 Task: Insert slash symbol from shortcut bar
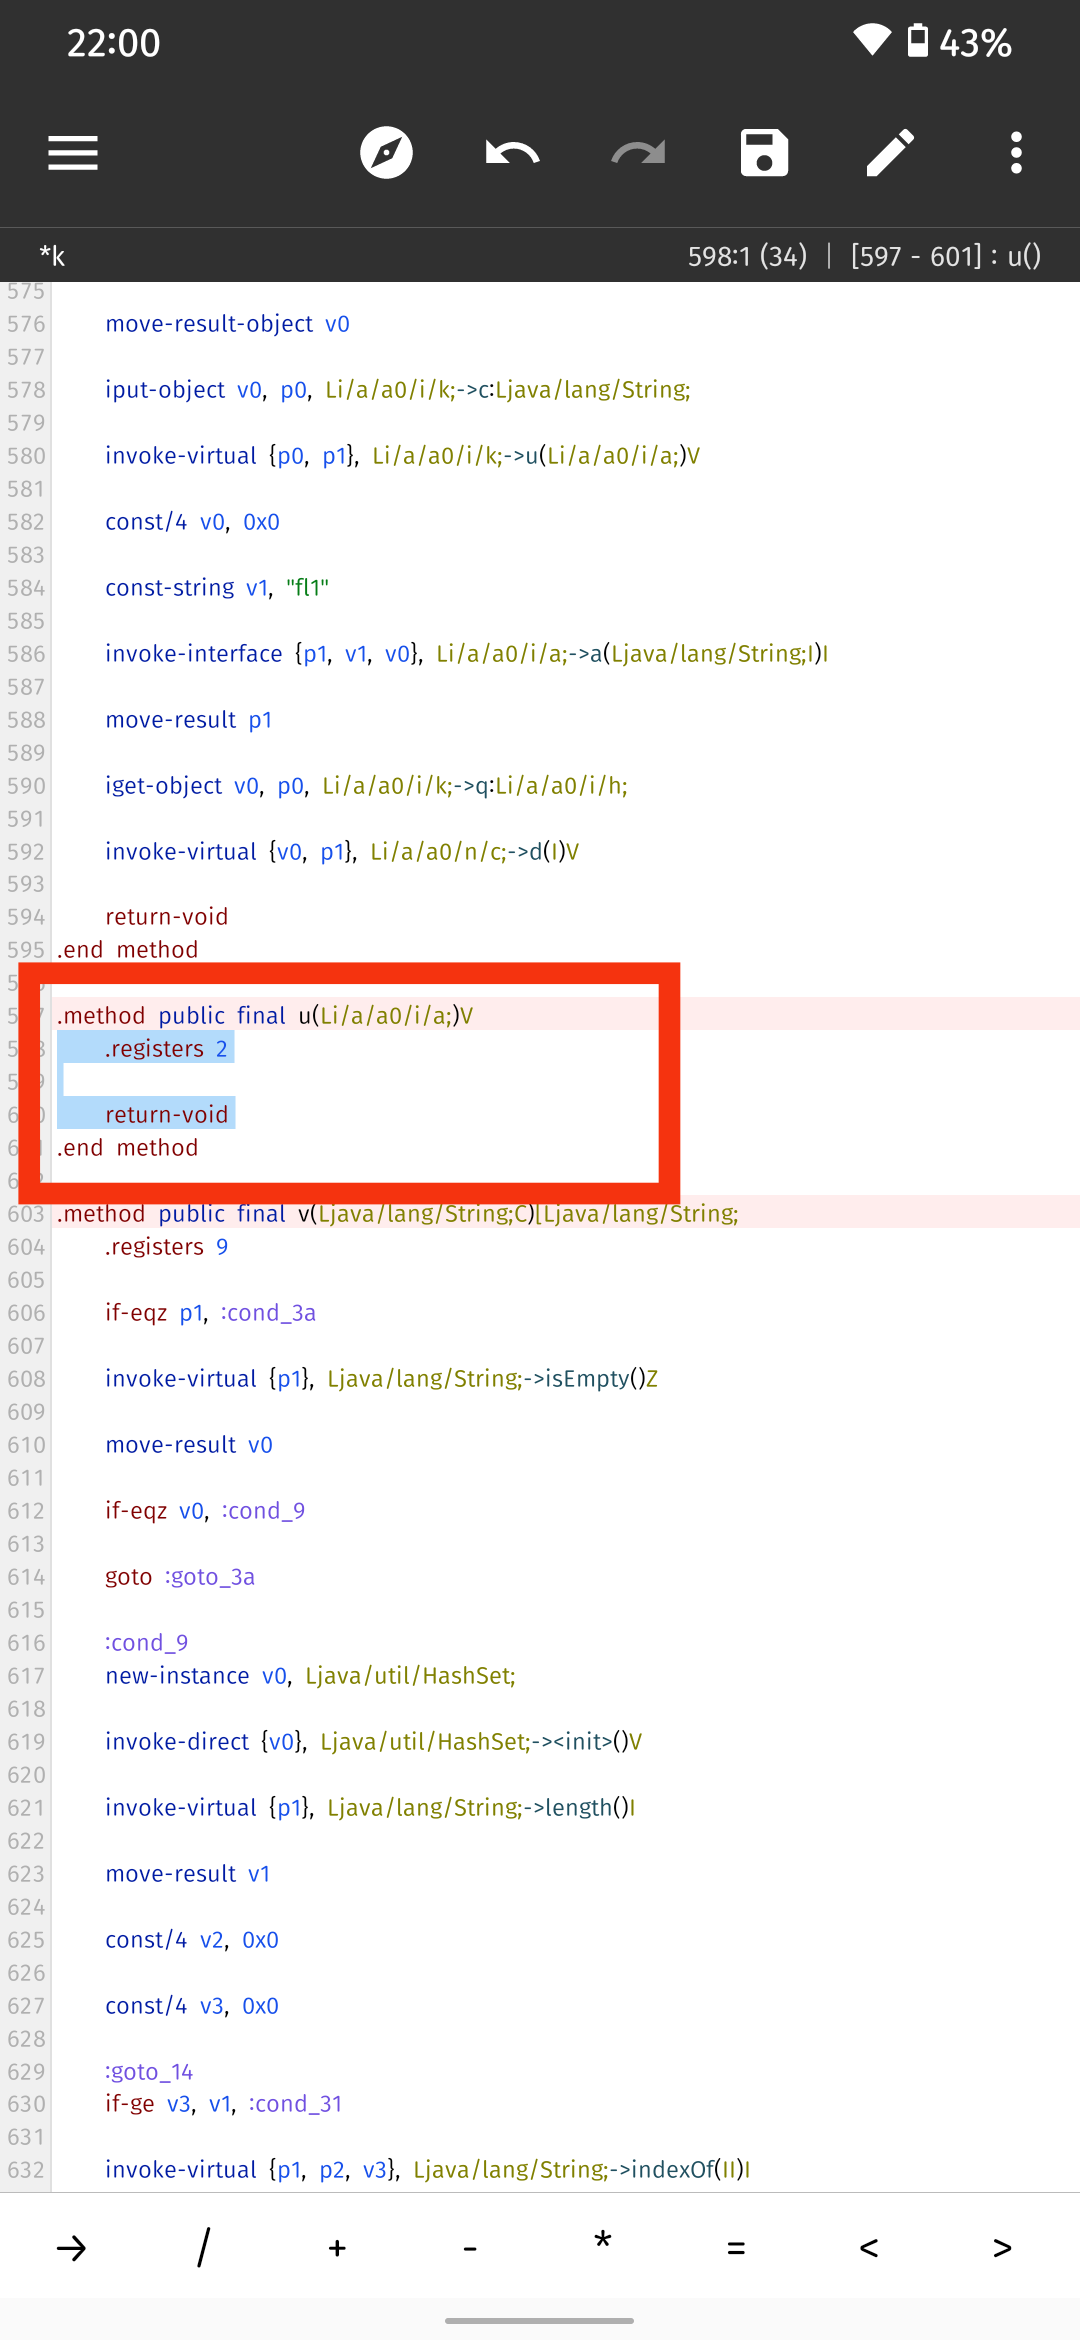click(x=204, y=2247)
